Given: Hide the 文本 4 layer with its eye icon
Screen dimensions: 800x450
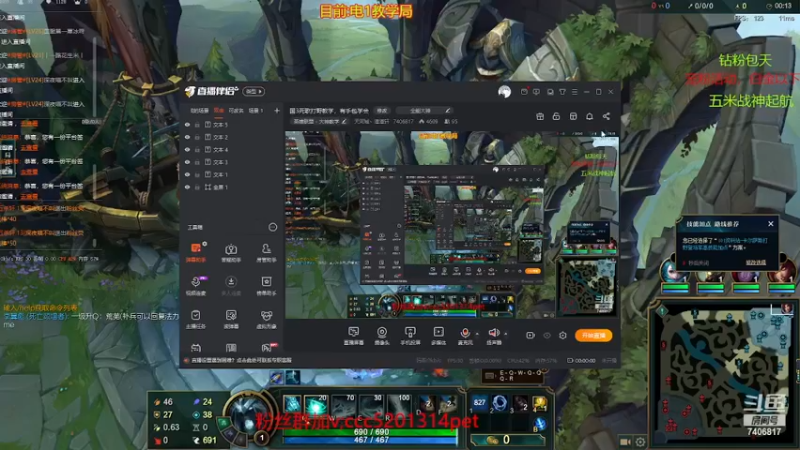Looking at the screenshot, I should coord(187,149).
